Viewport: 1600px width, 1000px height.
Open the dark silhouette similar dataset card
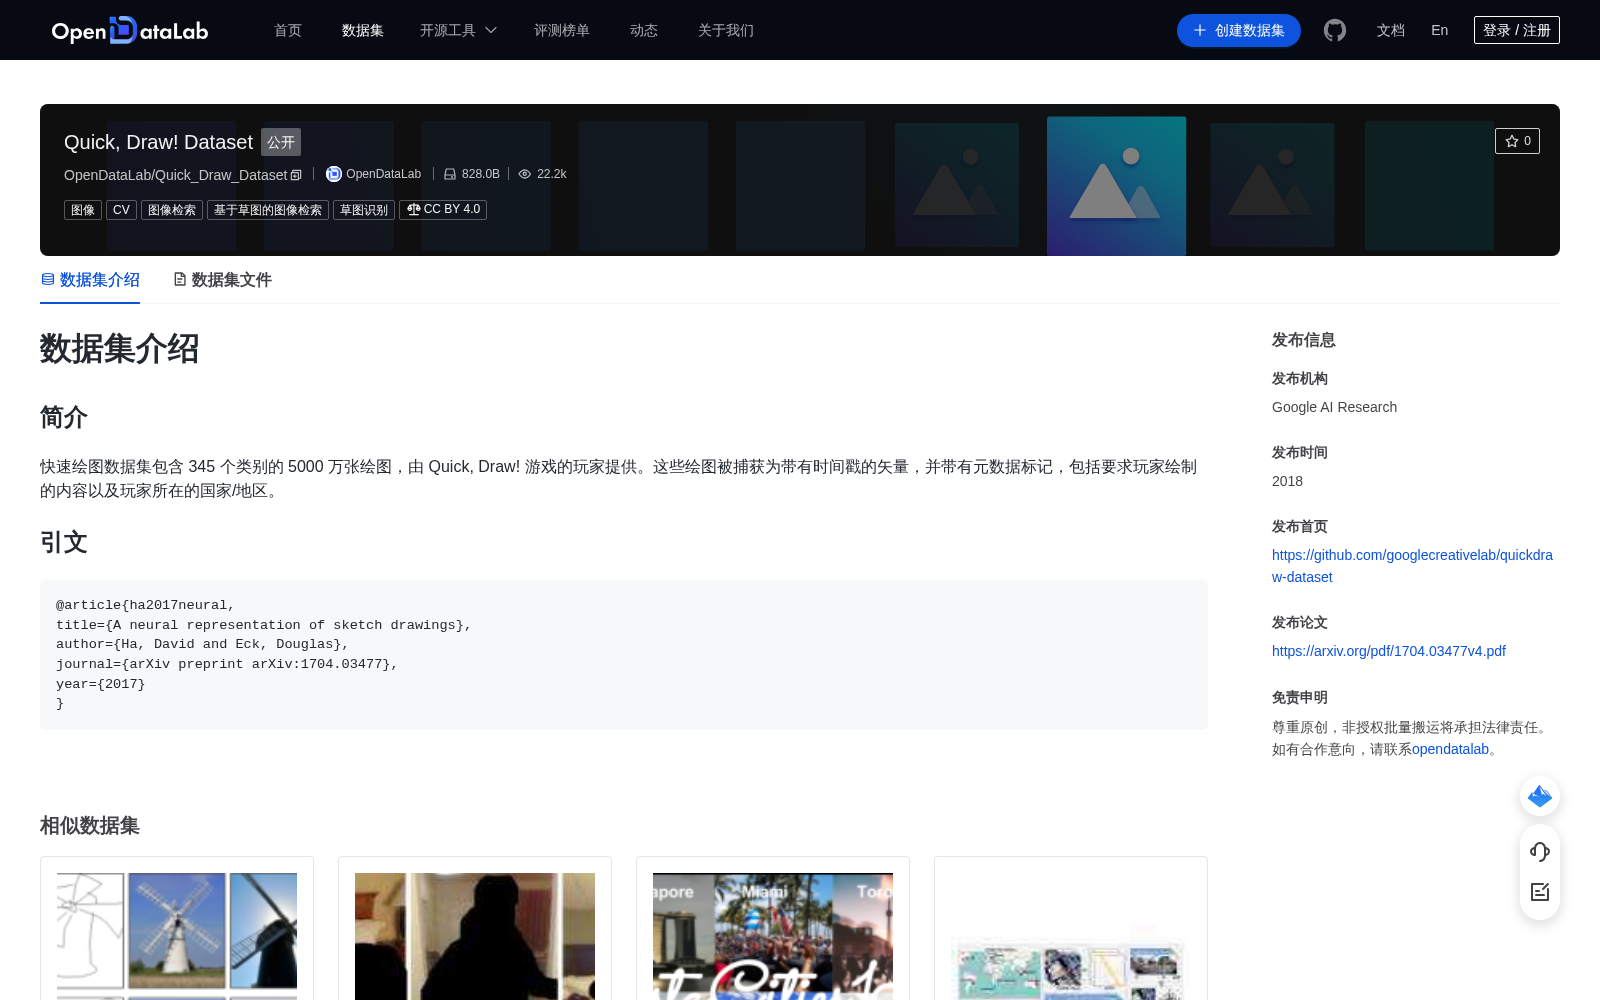(x=475, y=928)
